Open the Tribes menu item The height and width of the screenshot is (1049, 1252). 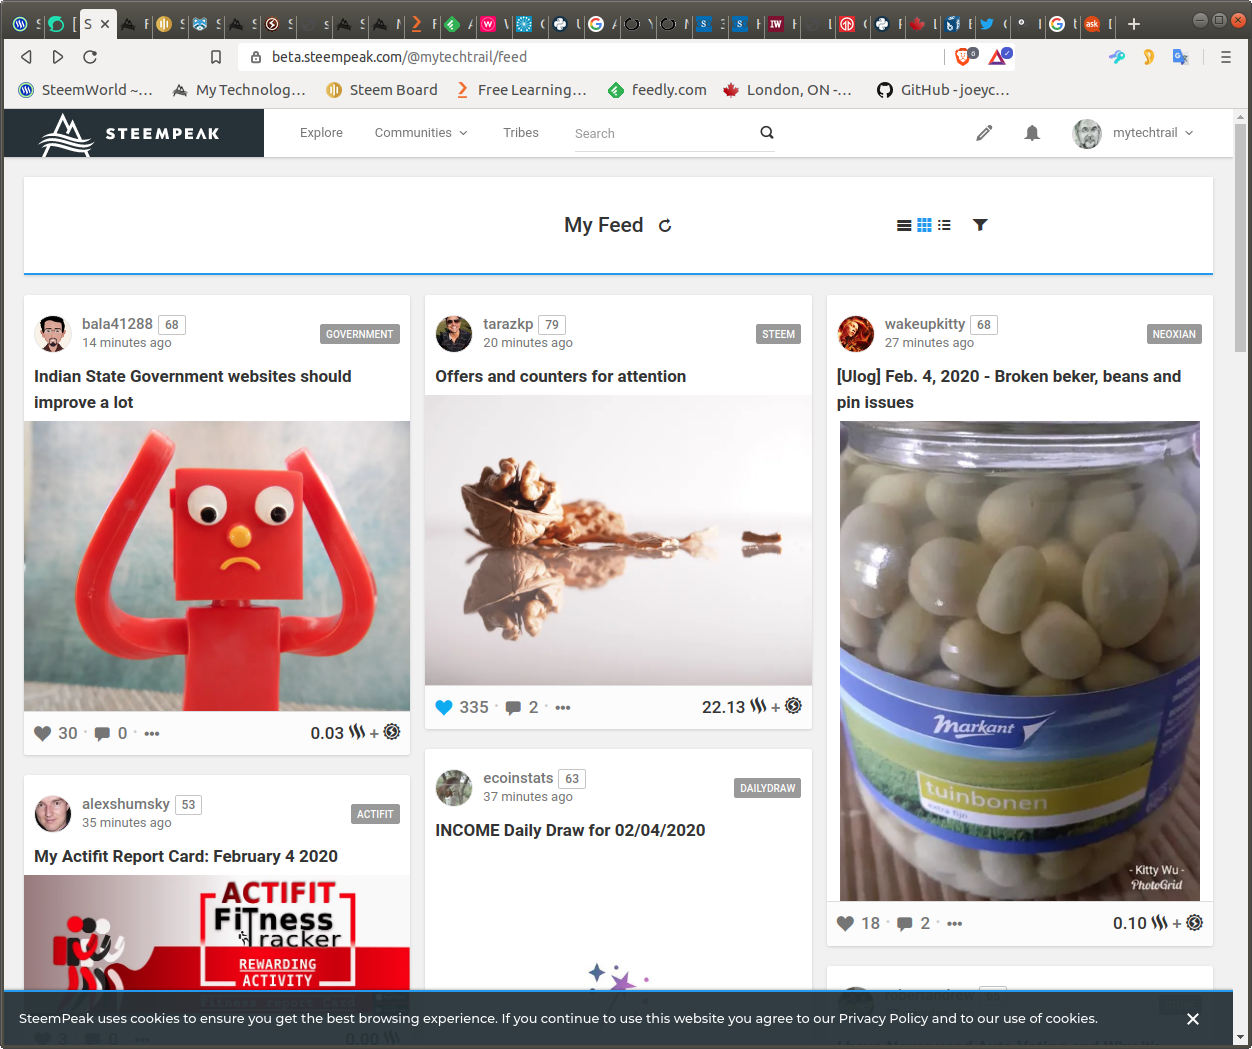click(521, 133)
